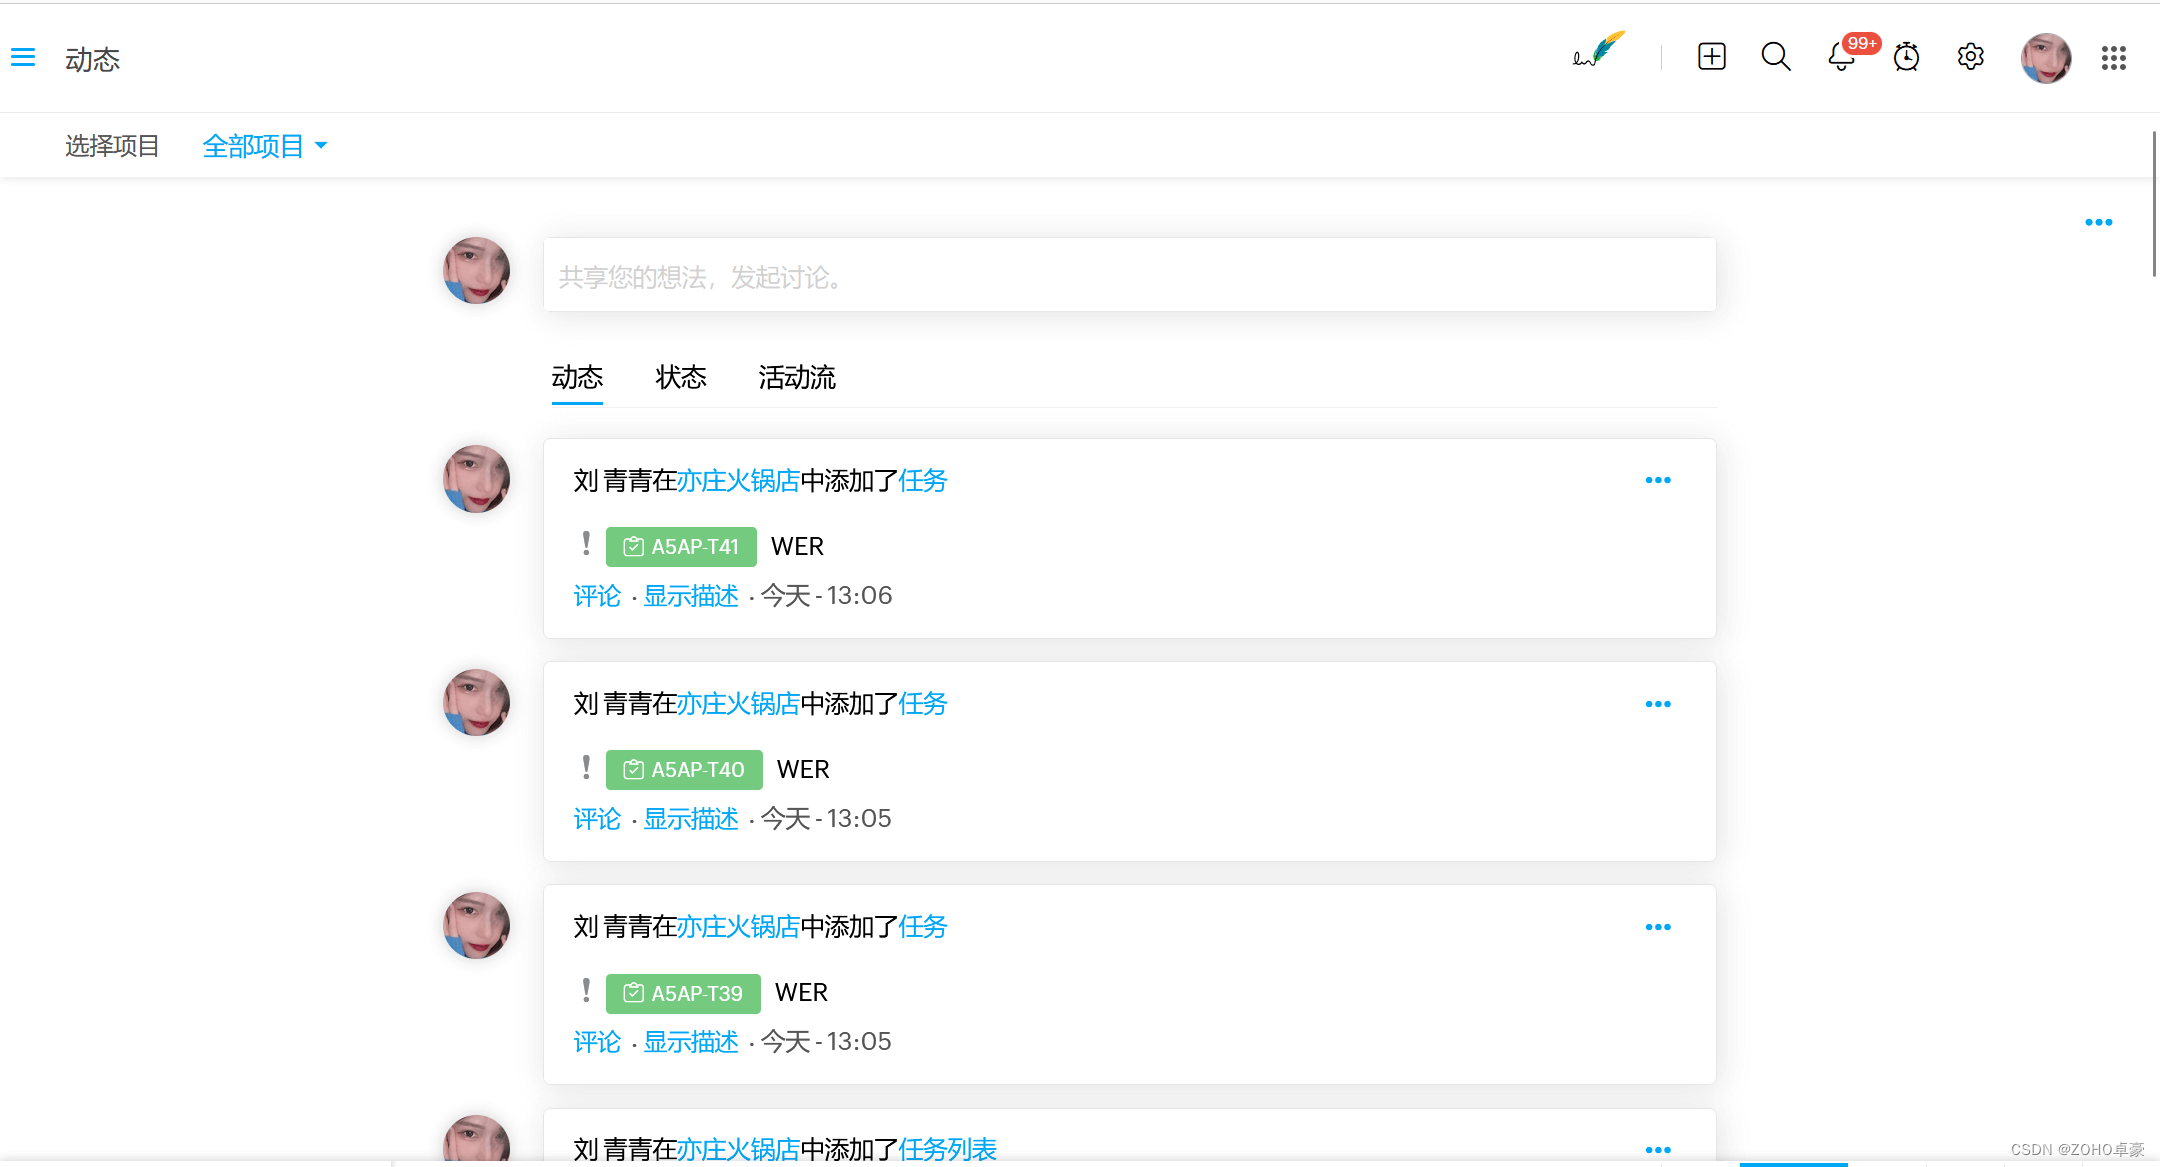Open notifications bell with 99+ badge
Viewport: 2160px width, 1167px height.
(1842, 57)
